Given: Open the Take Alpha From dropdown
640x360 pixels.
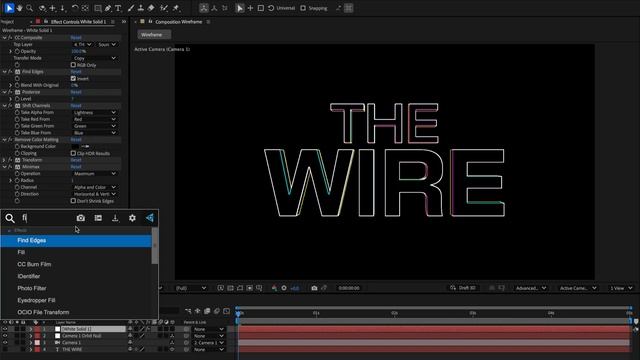Looking at the screenshot, I should tap(95, 112).
